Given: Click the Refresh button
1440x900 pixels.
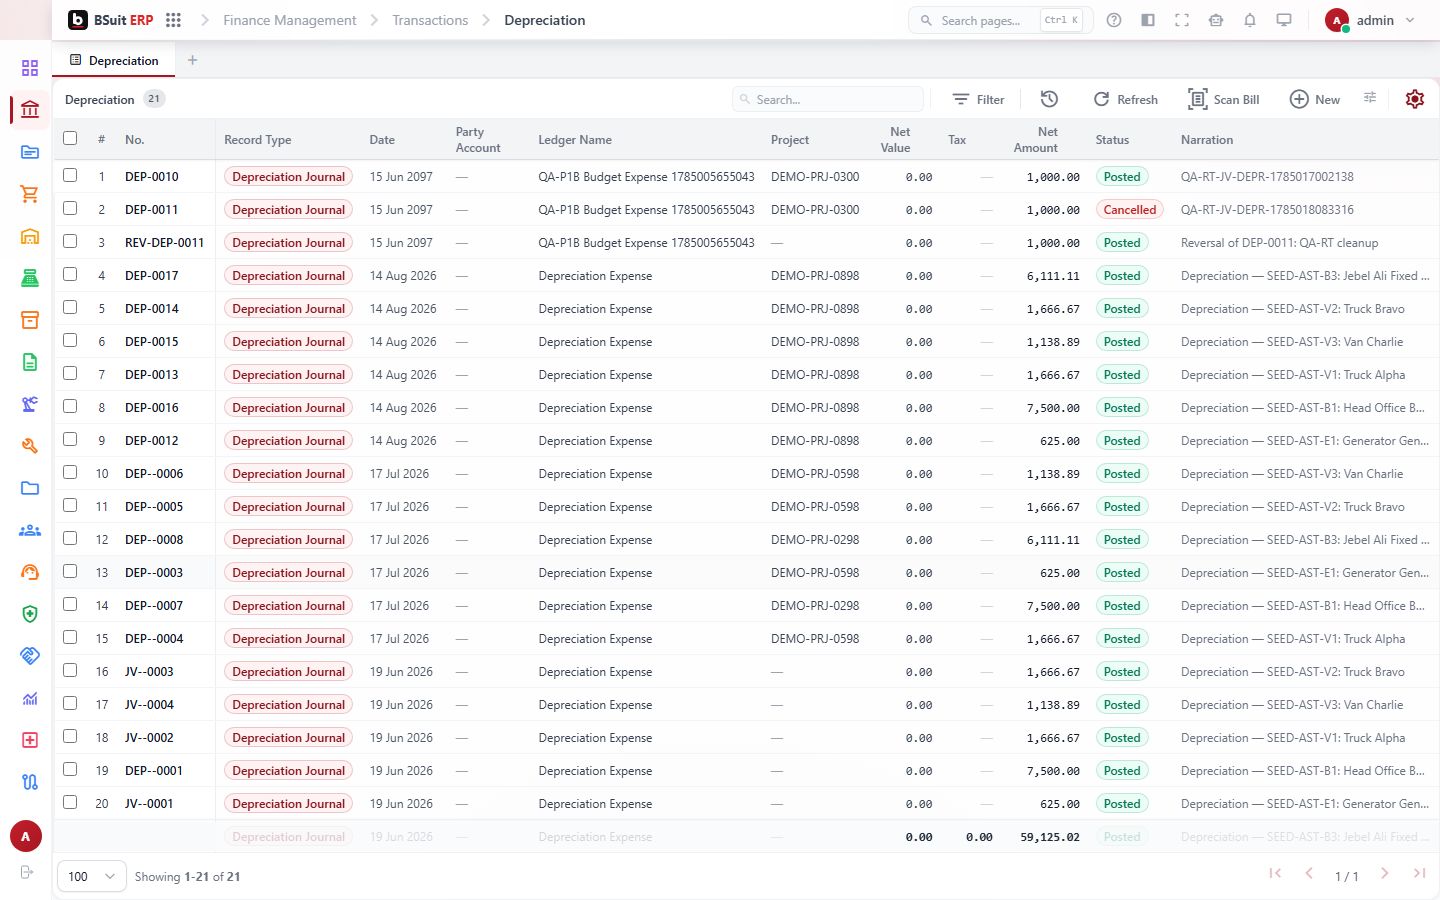Looking at the screenshot, I should coord(1125,99).
